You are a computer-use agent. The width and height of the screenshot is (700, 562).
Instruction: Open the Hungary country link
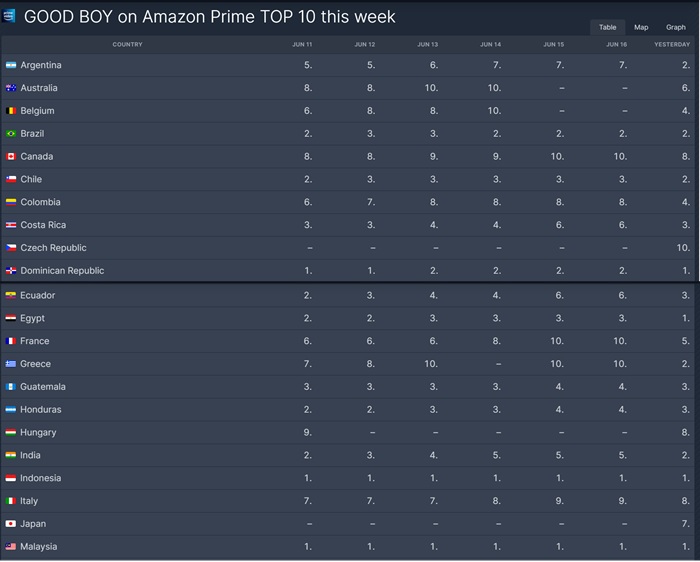(38, 432)
